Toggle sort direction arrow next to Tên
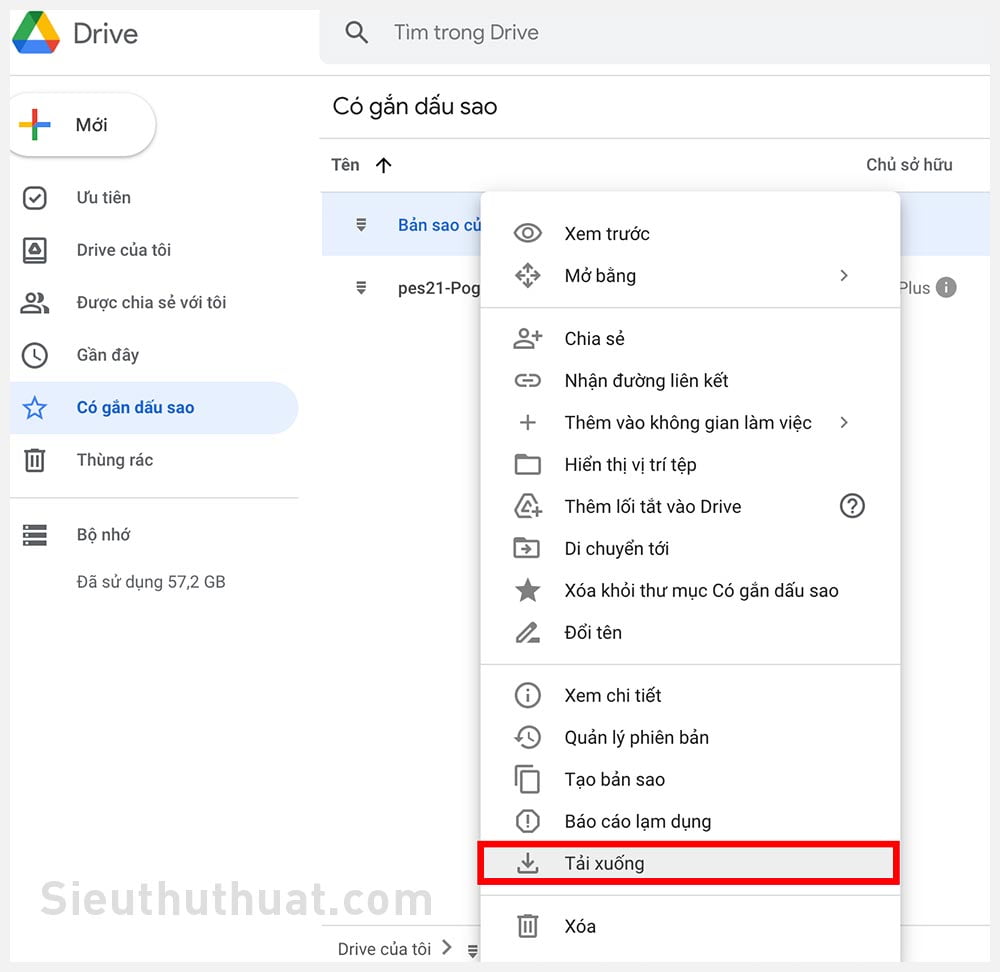Image resolution: width=1000 pixels, height=972 pixels. [x=383, y=165]
